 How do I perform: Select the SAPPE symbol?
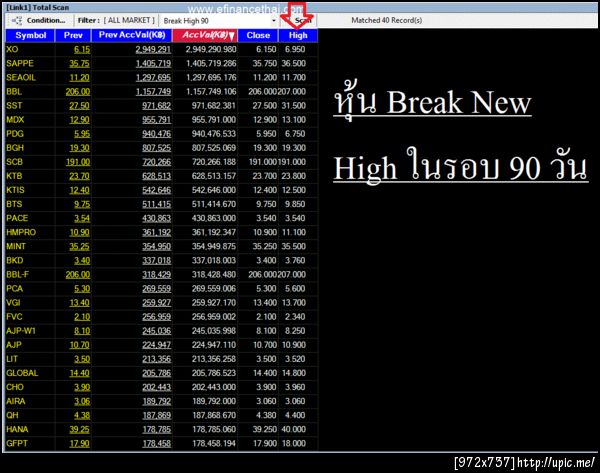coord(20,64)
